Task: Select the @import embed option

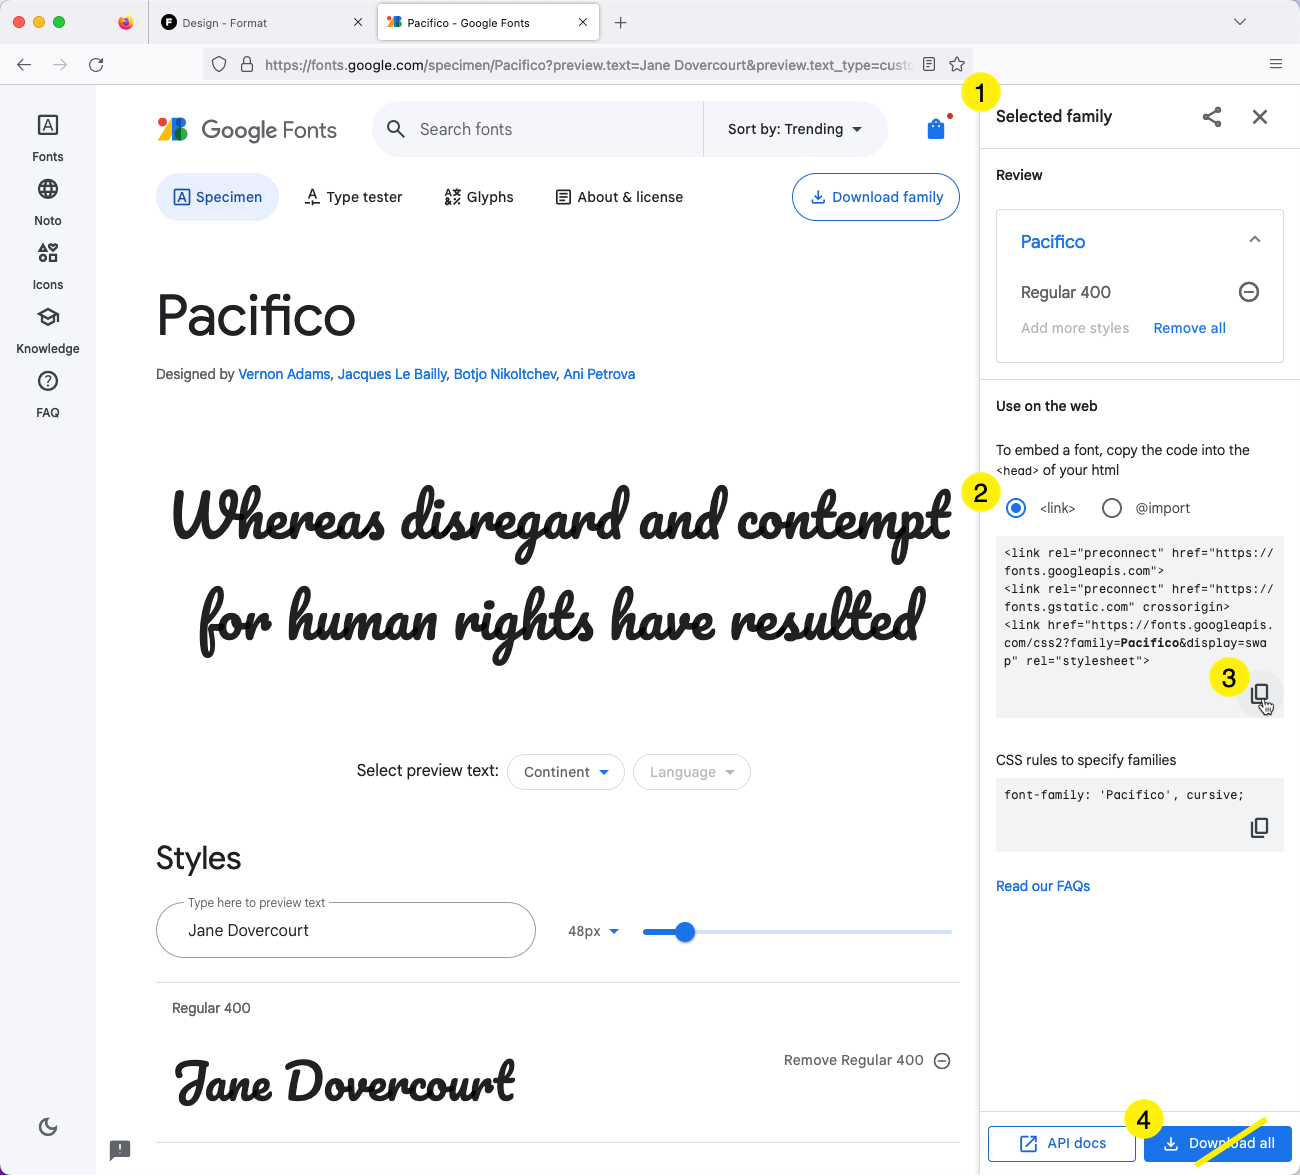Action: [1112, 508]
